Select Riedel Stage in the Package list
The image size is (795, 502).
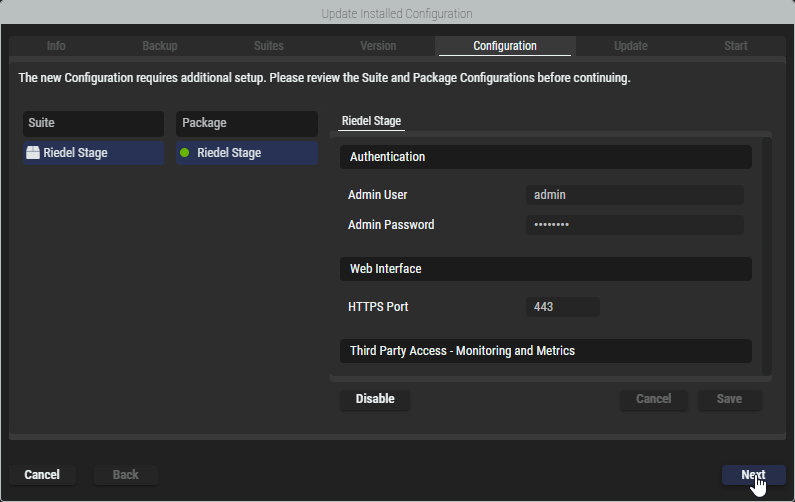(247, 153)
